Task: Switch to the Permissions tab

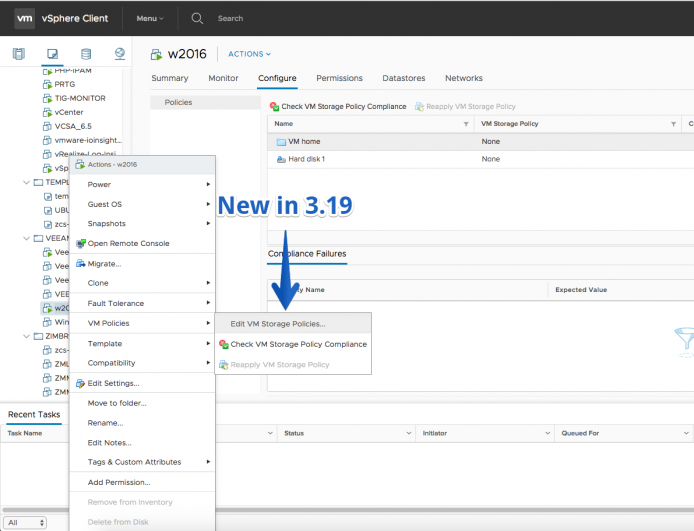Action: 339,78
